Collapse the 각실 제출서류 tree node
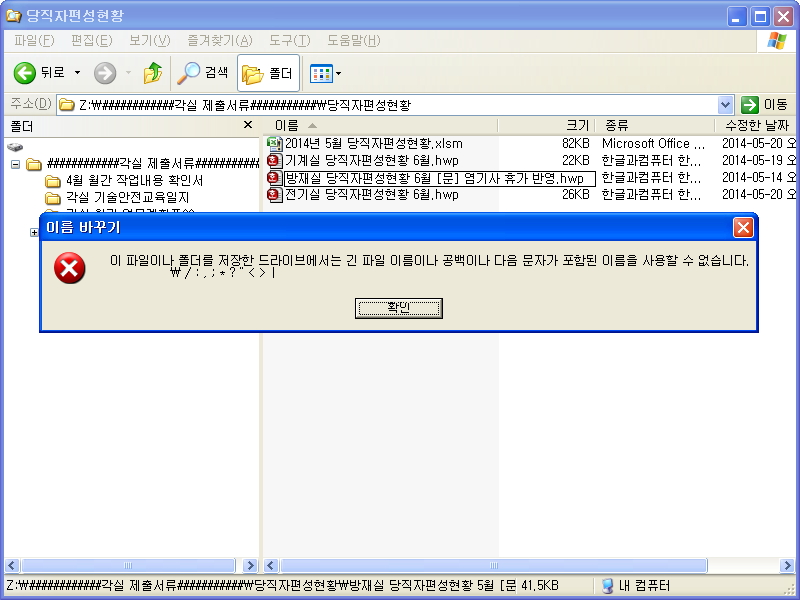800x600 pixels. 16,164
